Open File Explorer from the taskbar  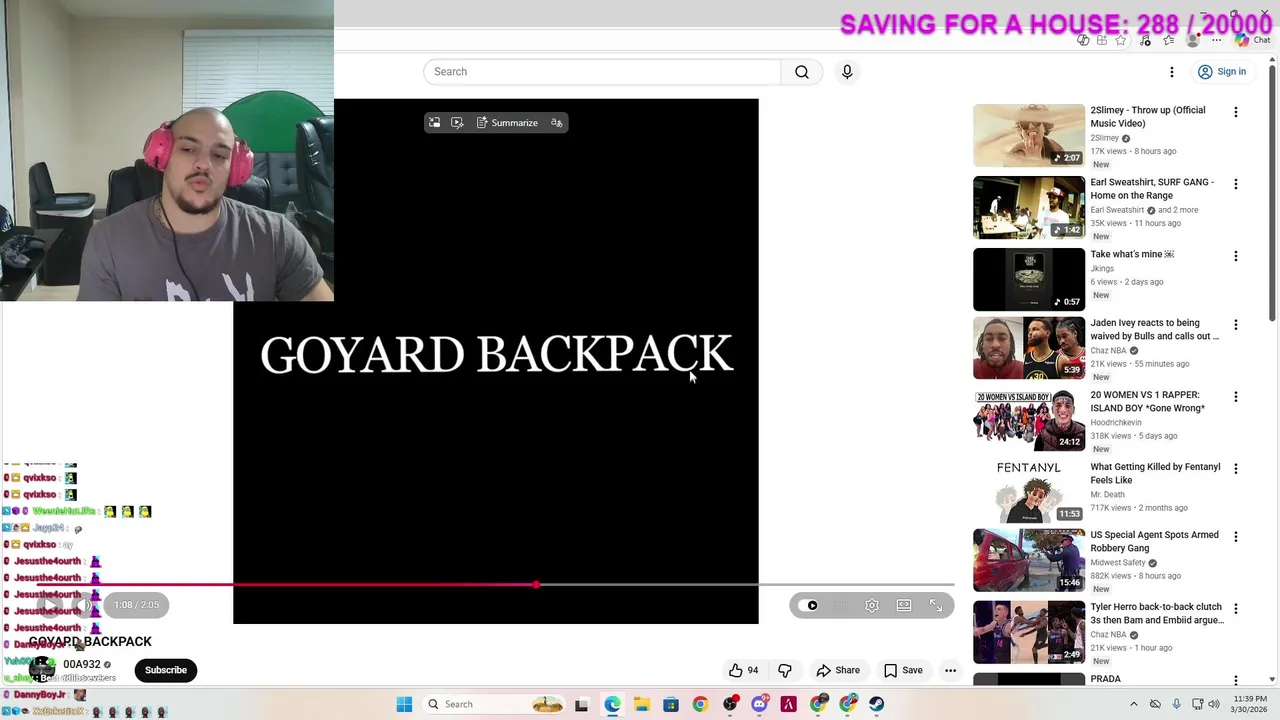(x=641, y=704)
